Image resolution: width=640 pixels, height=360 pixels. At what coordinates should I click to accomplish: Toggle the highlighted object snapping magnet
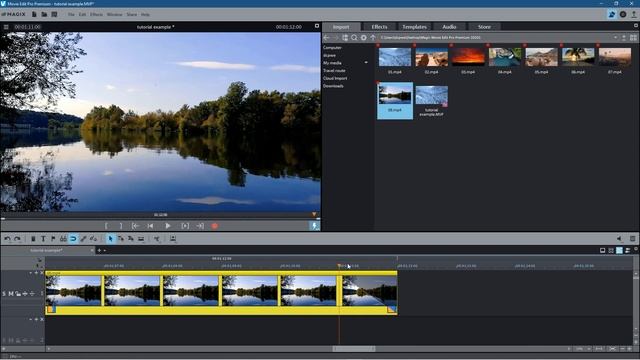point(73,239)
